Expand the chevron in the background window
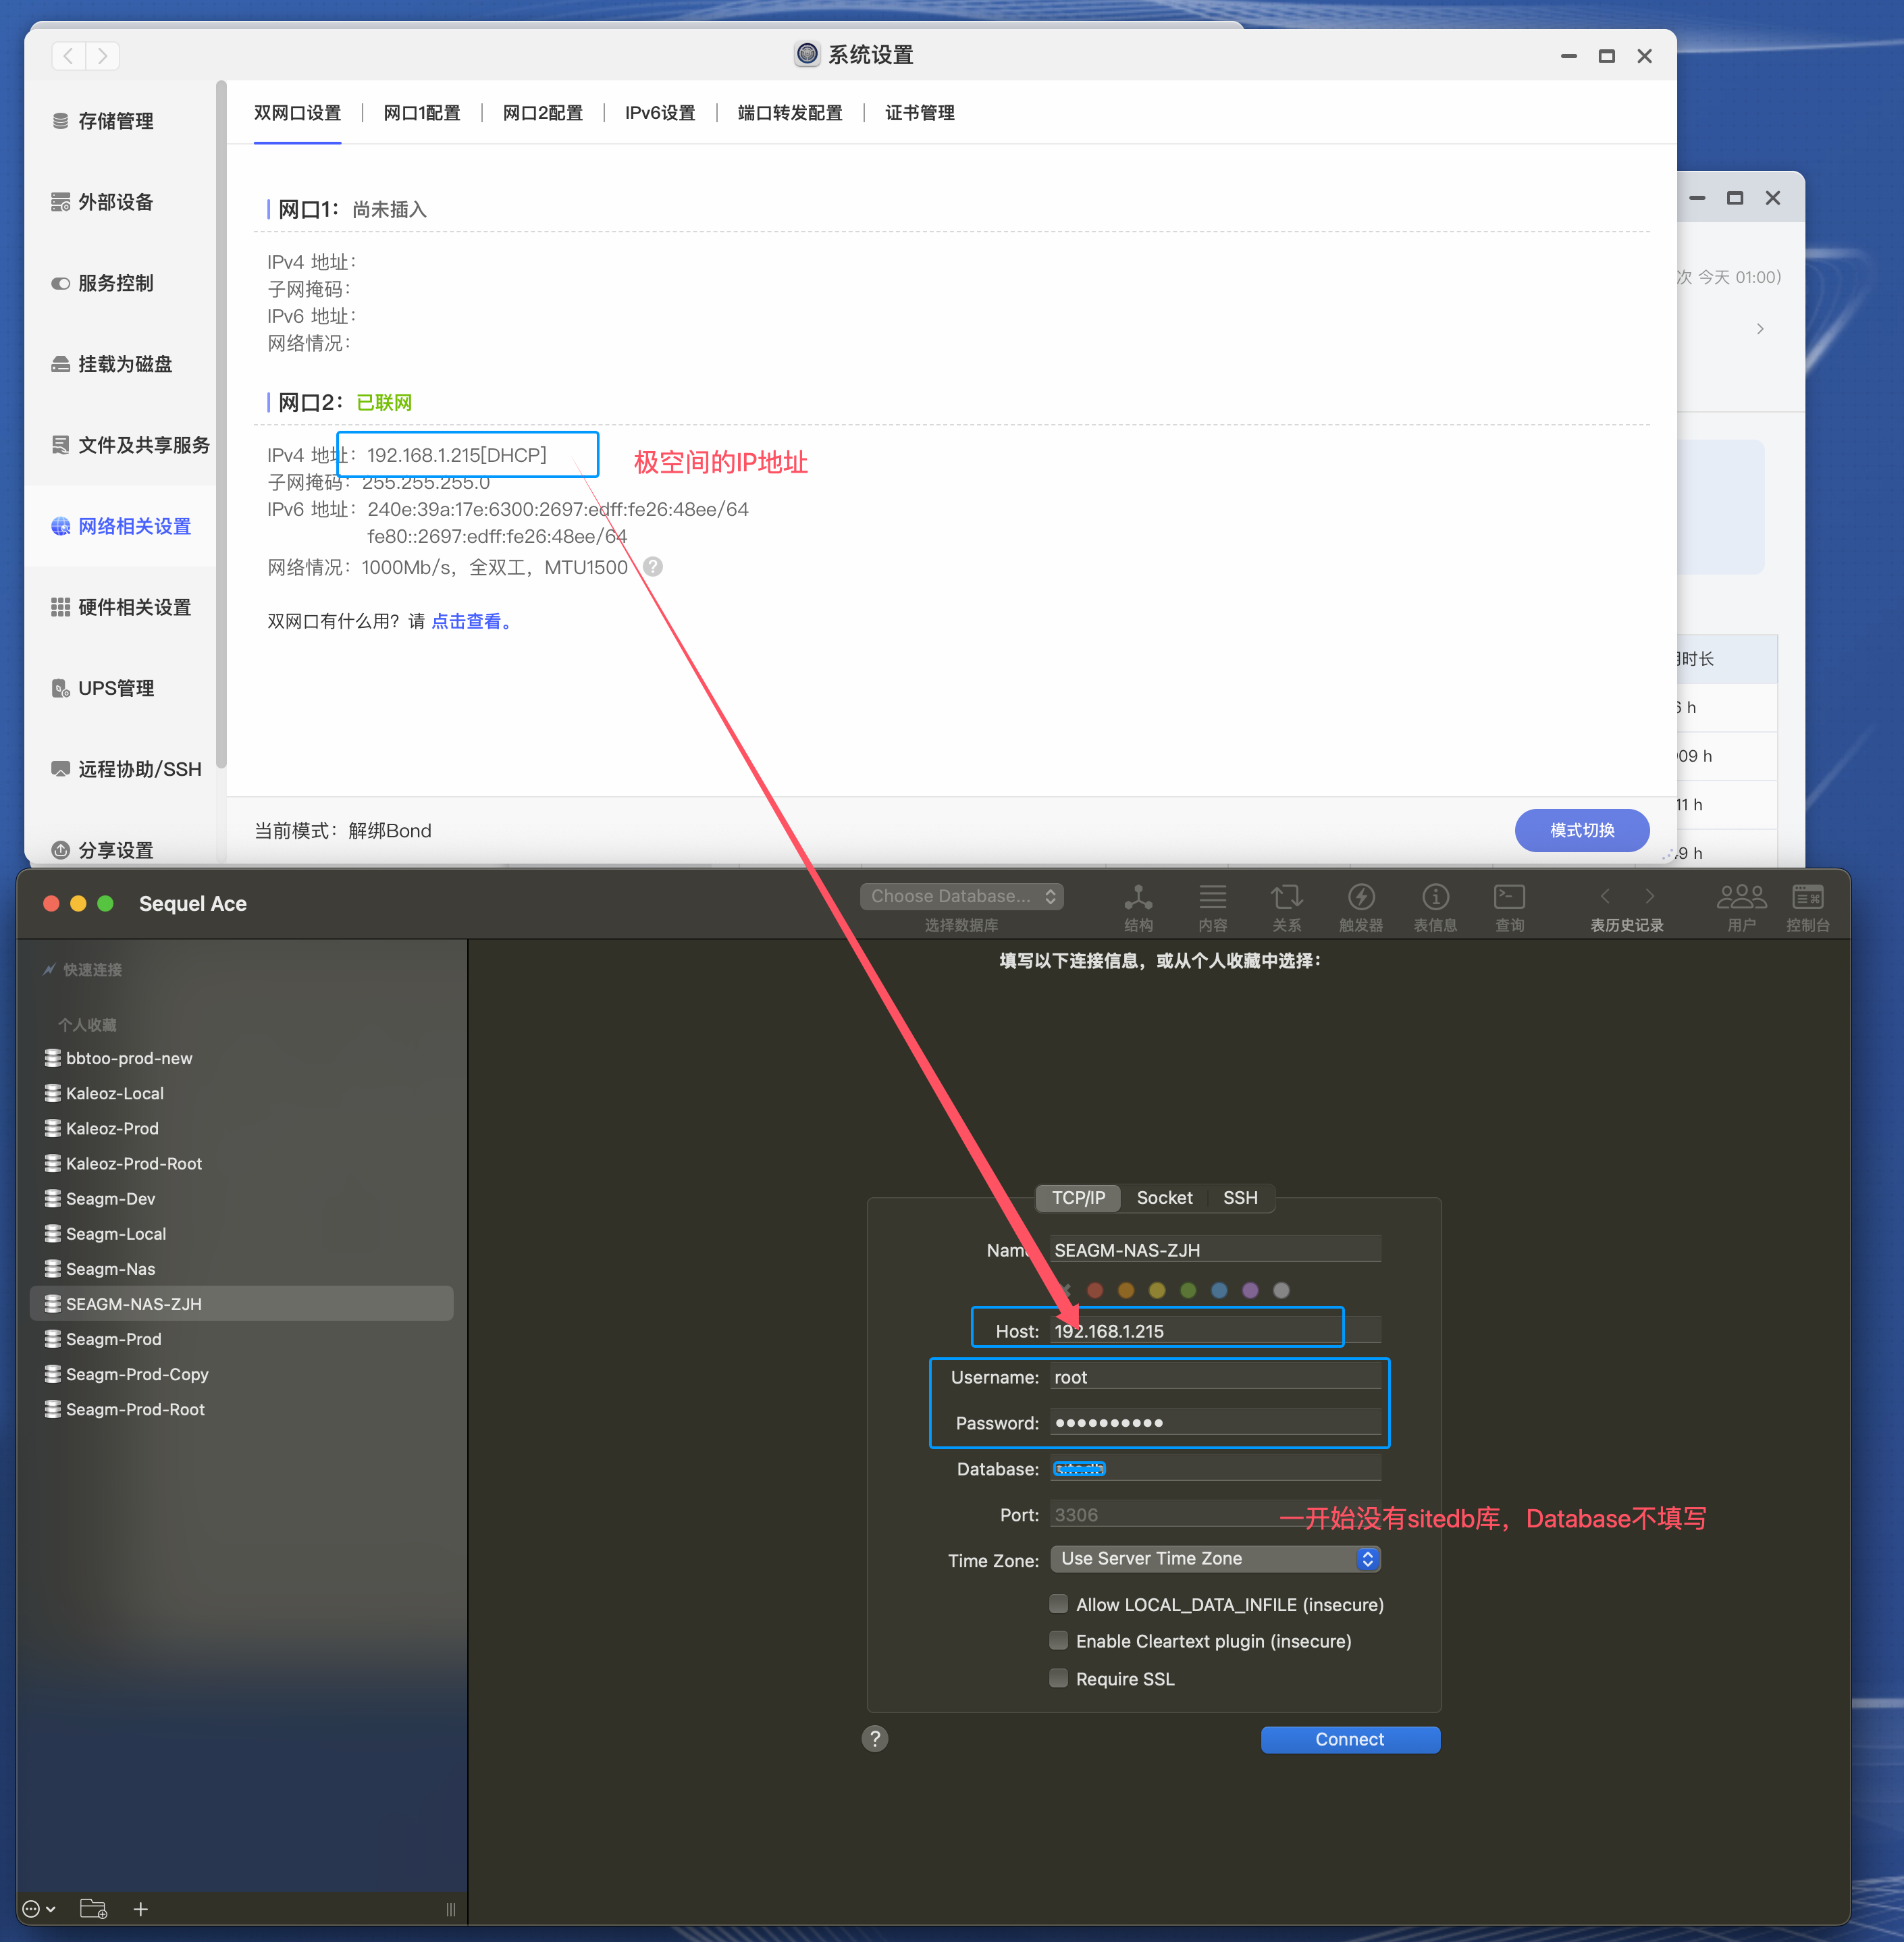 tap(1760, 328)
